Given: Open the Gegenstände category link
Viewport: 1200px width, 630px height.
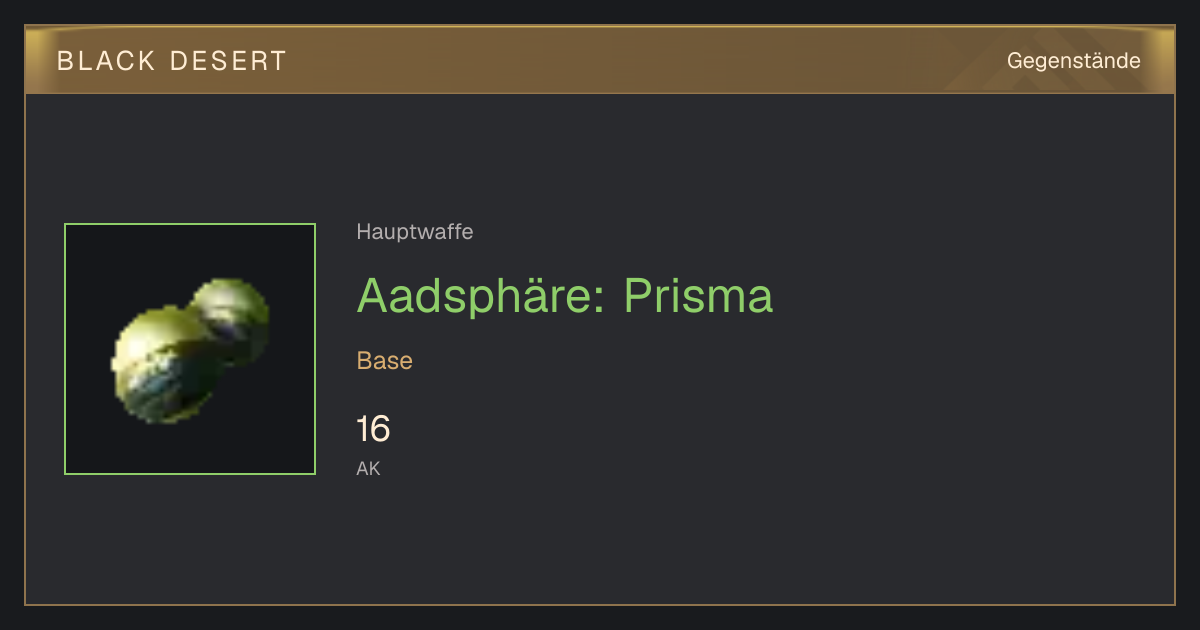Looking at the screenshot, I should (1074, 61).
